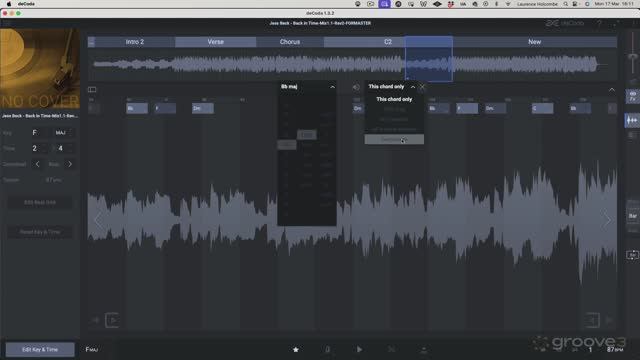640x360 pixels.
Task: Change the key root F field
Action: [x=35, y=133]
